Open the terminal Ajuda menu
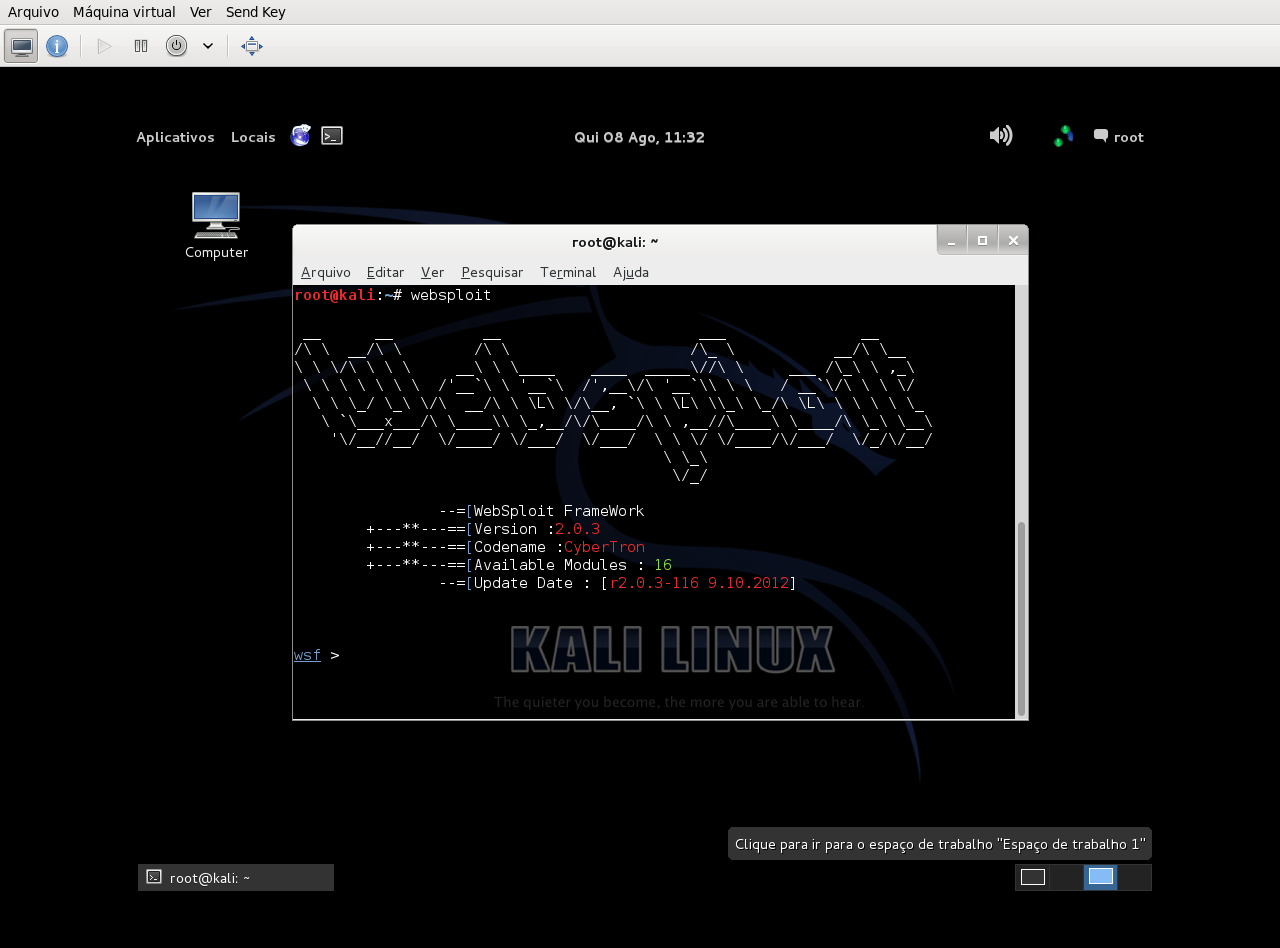The height and width of the screenshot is (948, 1280). tap(631, 272)
